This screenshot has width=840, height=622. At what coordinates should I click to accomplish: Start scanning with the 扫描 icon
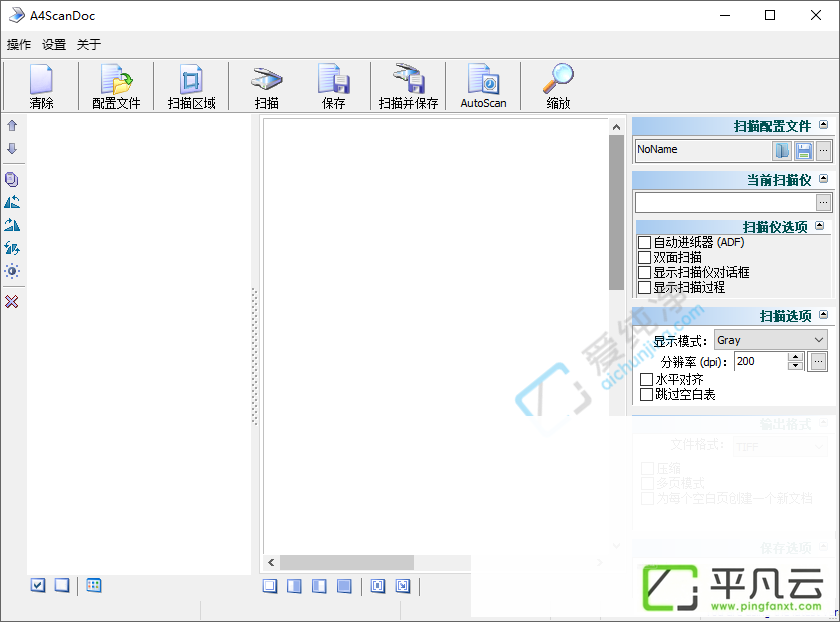pos(266,86)
